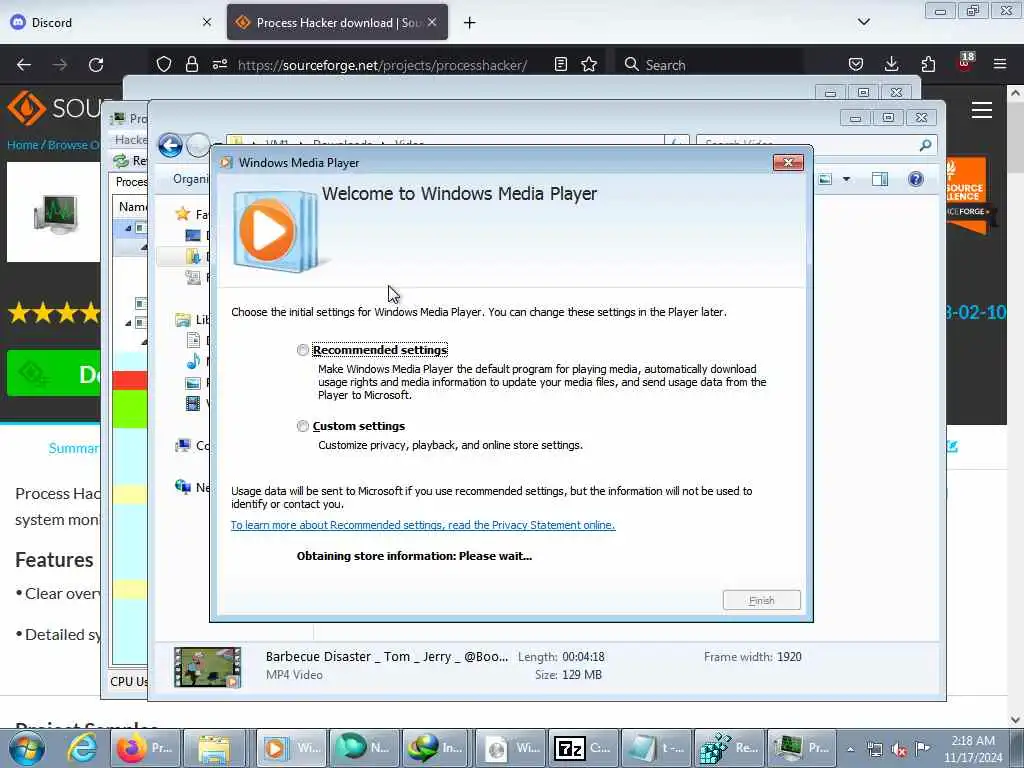
Task: Close the Process Hacker download tab
Action: tap(432, 22)
